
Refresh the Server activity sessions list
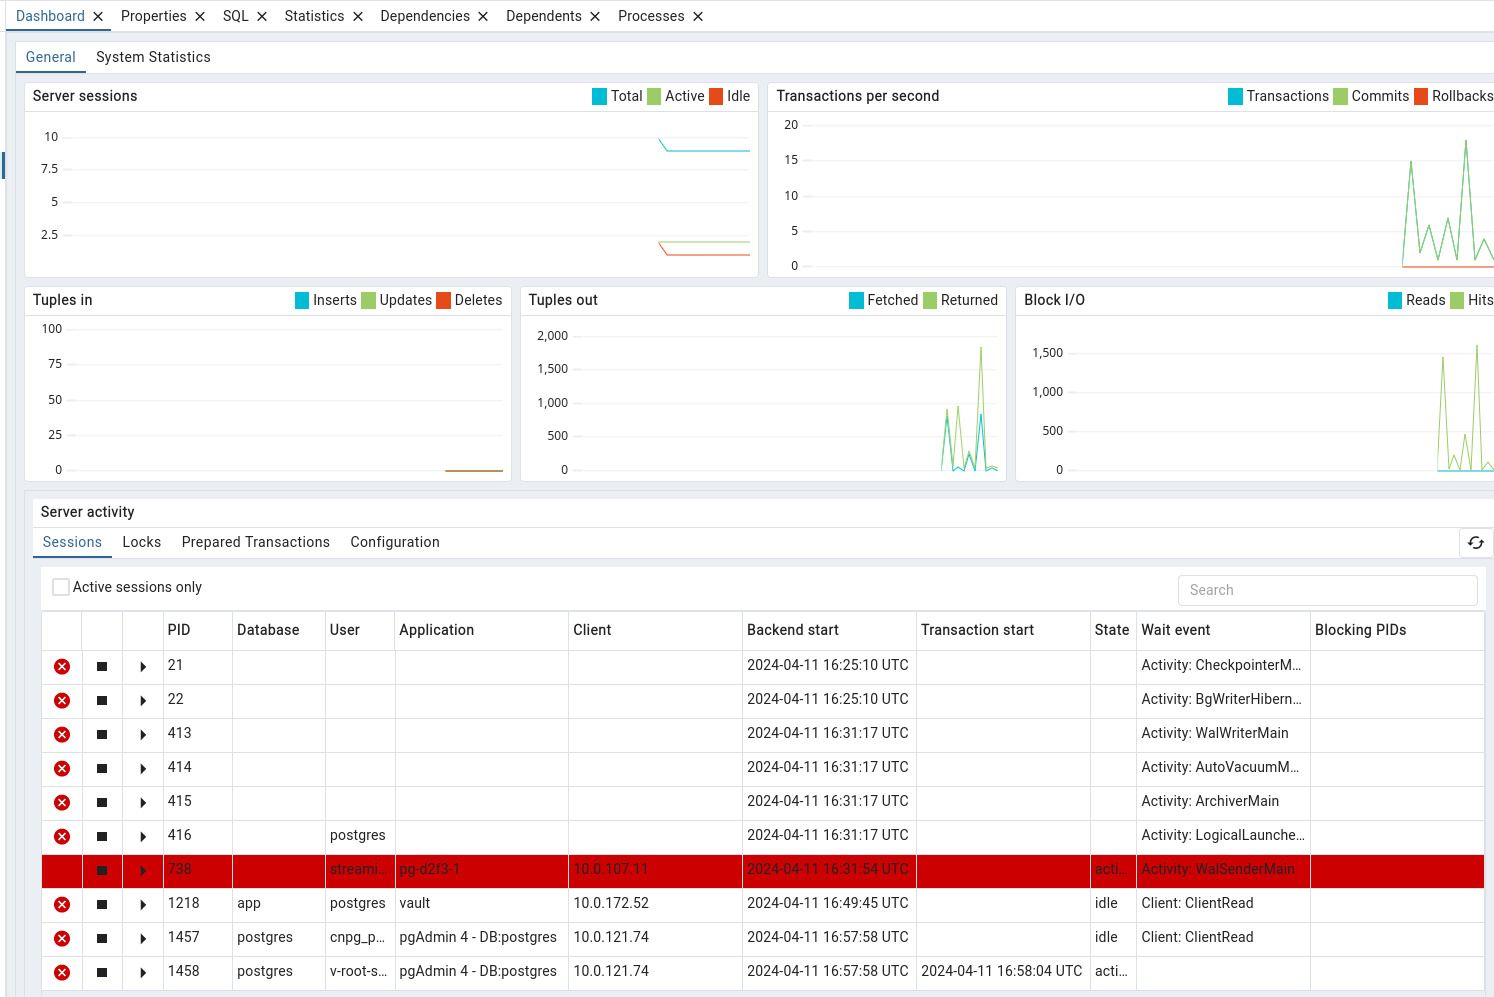[1476, 542]
